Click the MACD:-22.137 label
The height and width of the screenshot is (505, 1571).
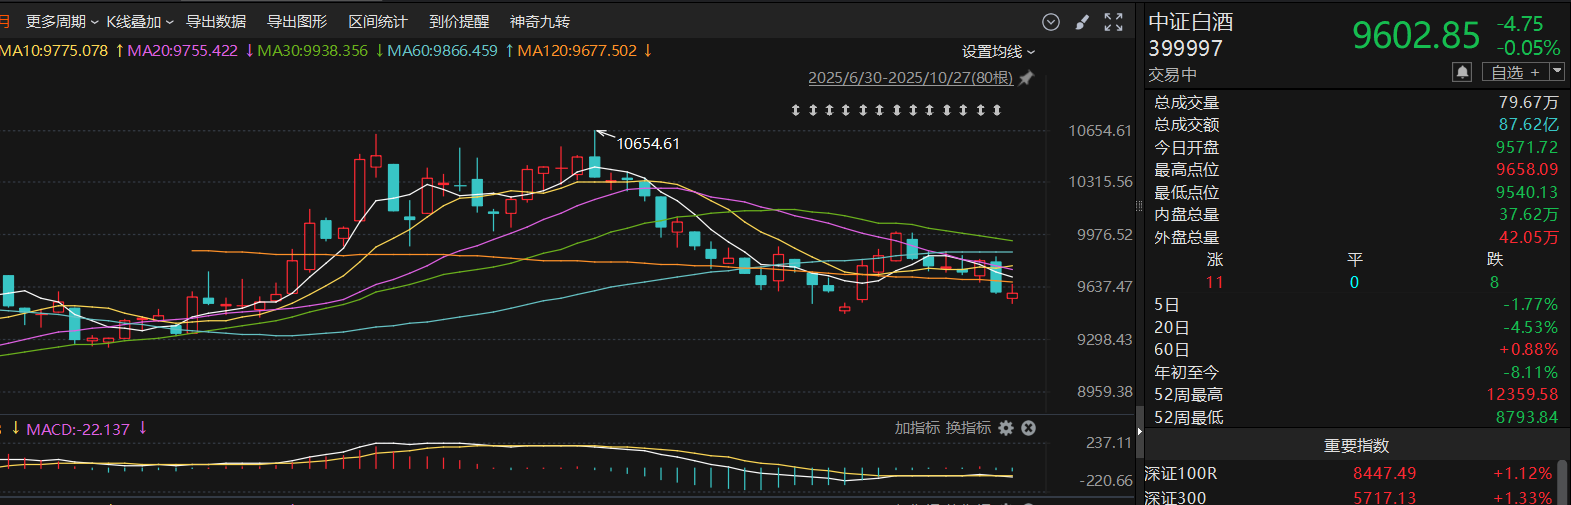[x=78, y=429]
